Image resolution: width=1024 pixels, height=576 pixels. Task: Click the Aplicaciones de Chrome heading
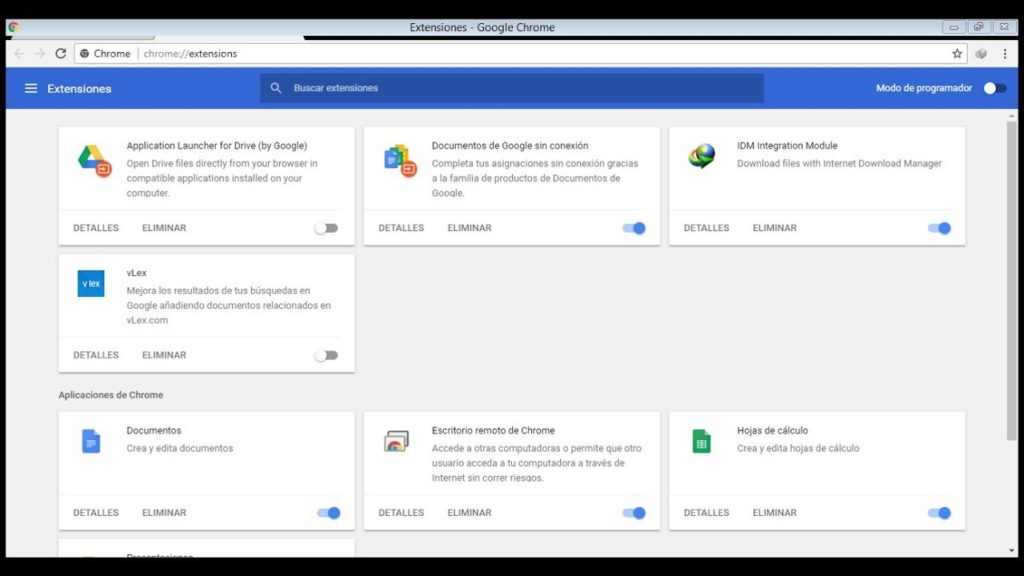tap(111, 395)
